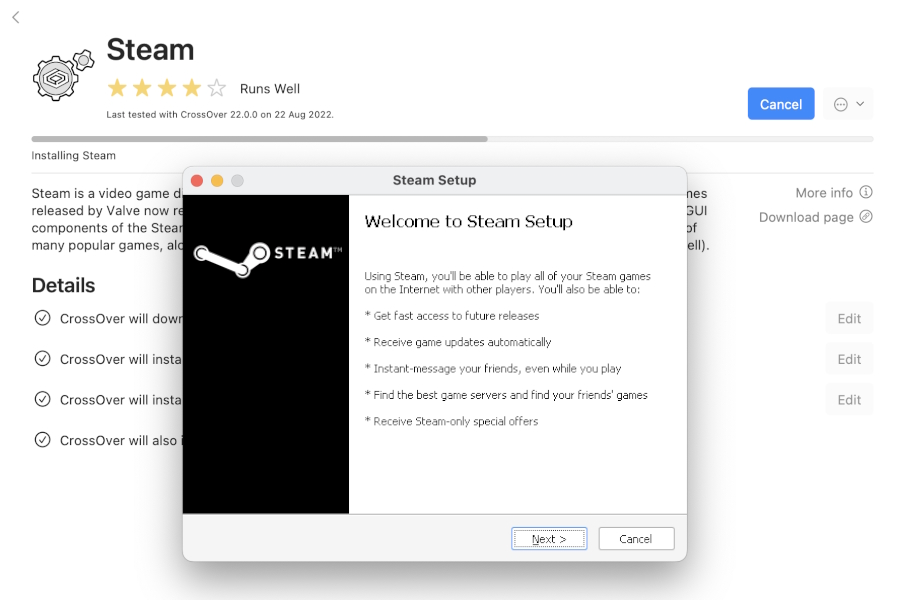Open the Download page link
This screenshot has width=900, height=600.
[x=806, y=217]
